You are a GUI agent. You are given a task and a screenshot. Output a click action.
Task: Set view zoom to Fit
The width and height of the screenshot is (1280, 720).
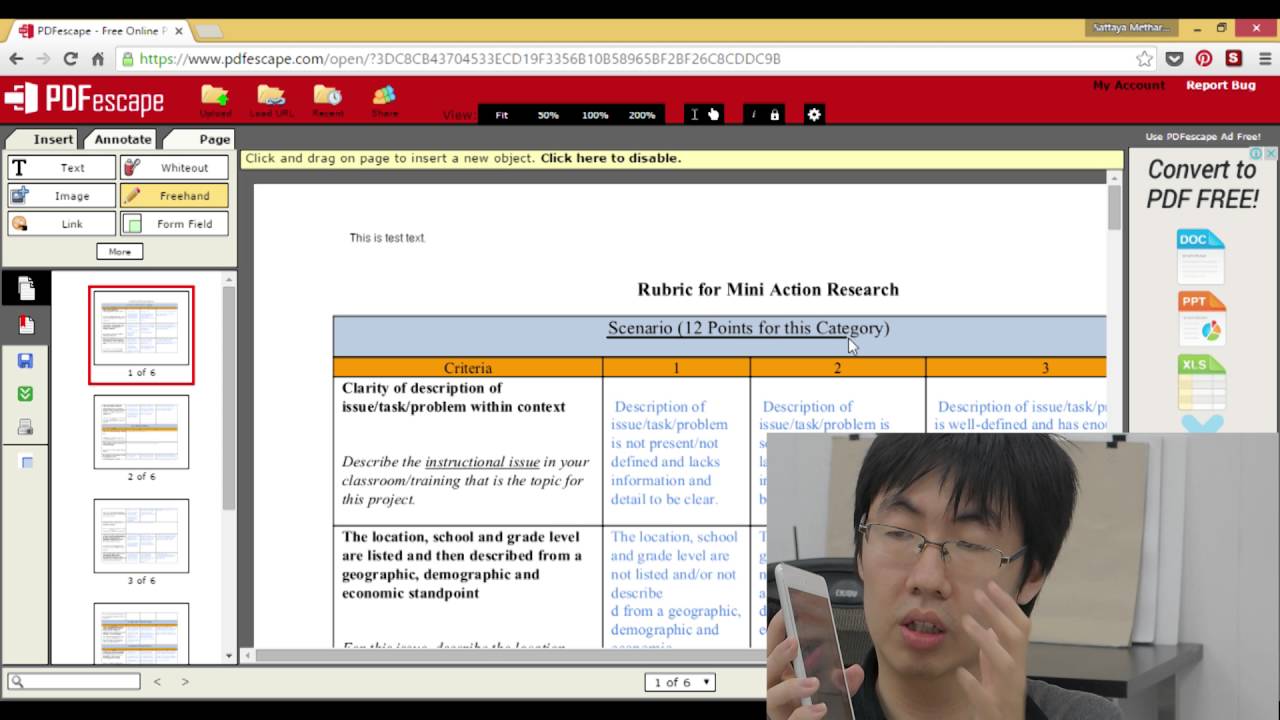point(502,115)
